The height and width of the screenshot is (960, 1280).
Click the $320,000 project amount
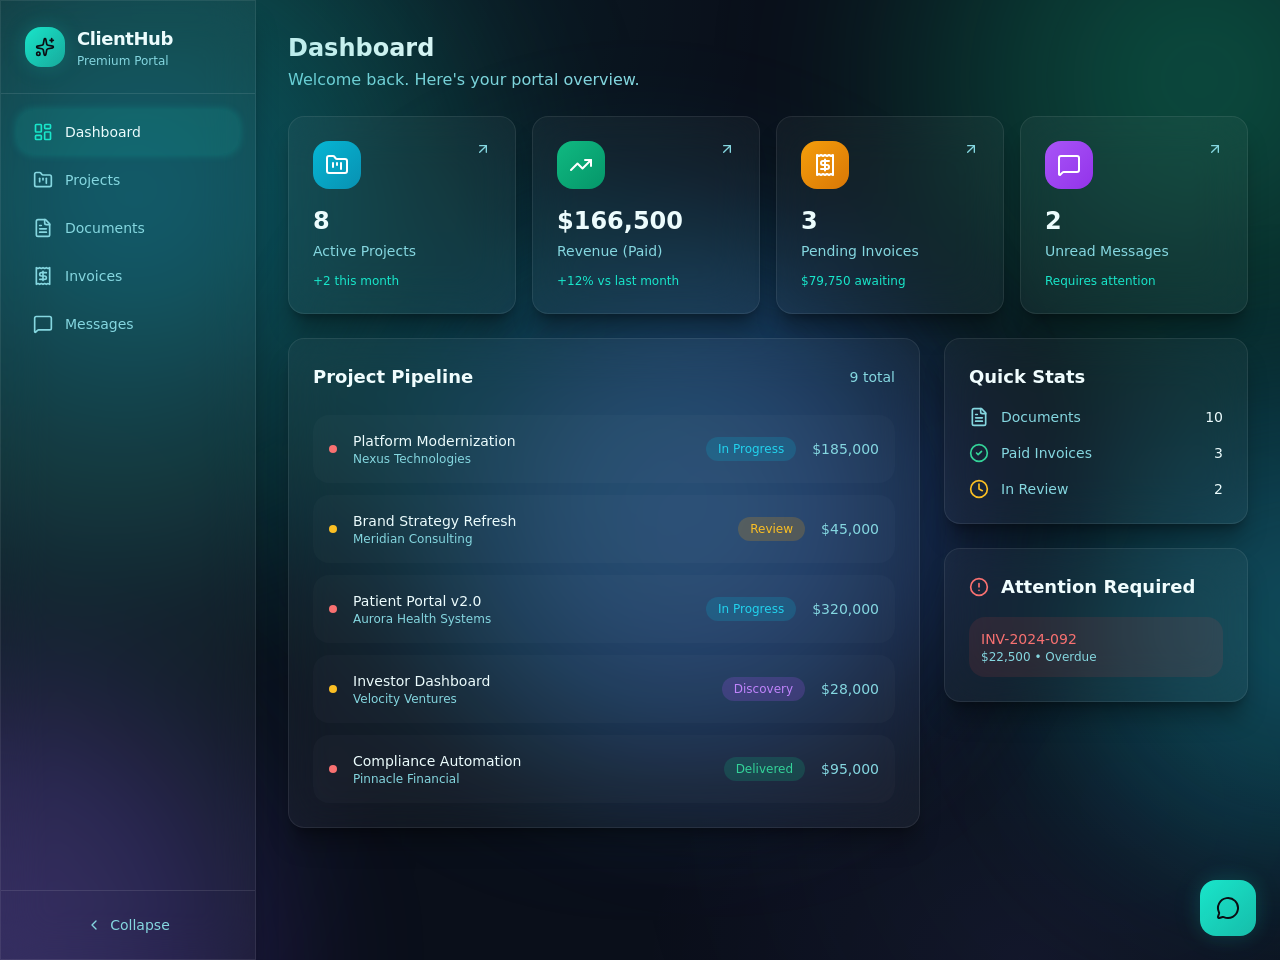pos(845,609)
